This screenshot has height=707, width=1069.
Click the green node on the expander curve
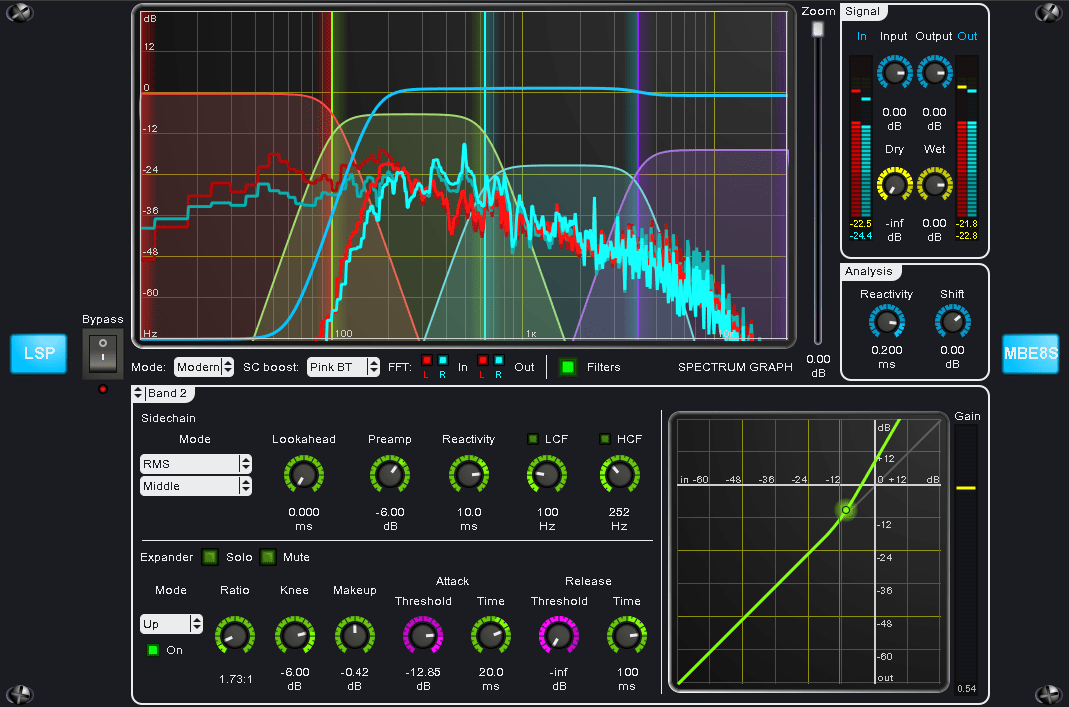coord(845,511)
